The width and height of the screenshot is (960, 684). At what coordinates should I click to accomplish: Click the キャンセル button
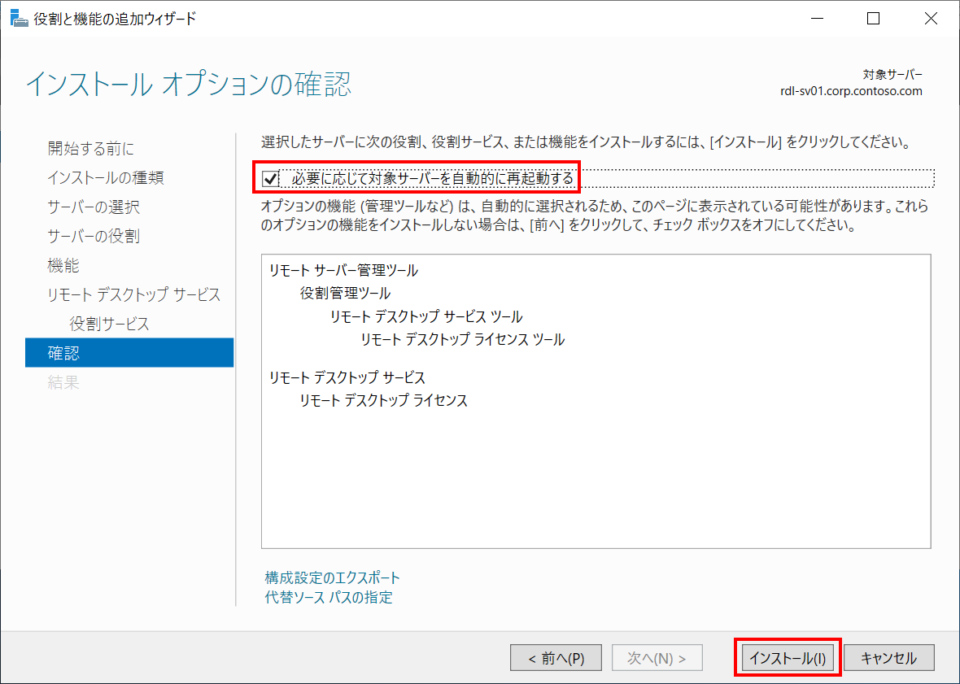click(889, 658)
